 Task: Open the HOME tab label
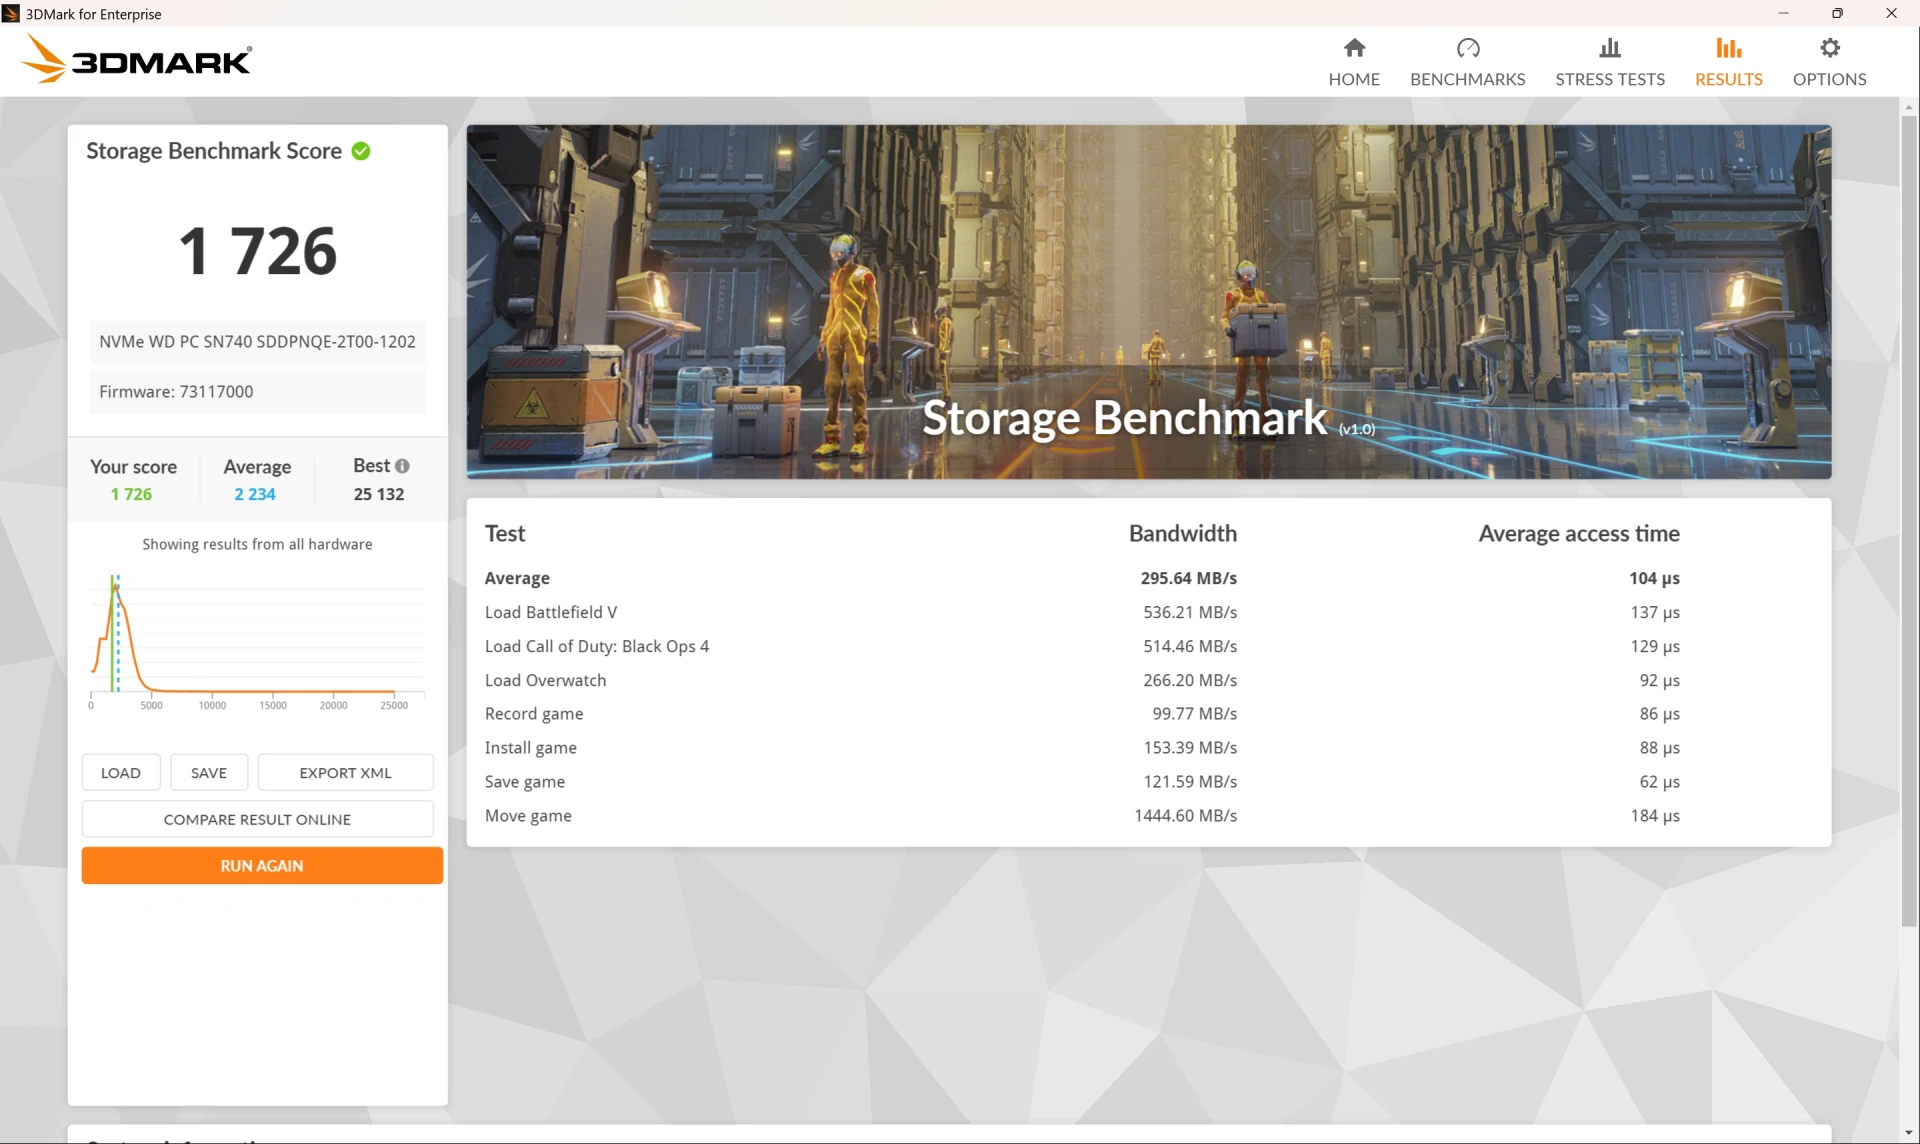[x=1354, y=79]
